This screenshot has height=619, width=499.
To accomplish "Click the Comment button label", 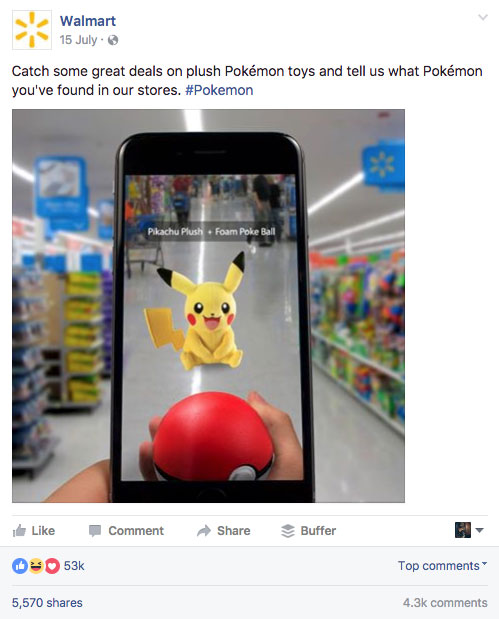I will click(136, 531).
